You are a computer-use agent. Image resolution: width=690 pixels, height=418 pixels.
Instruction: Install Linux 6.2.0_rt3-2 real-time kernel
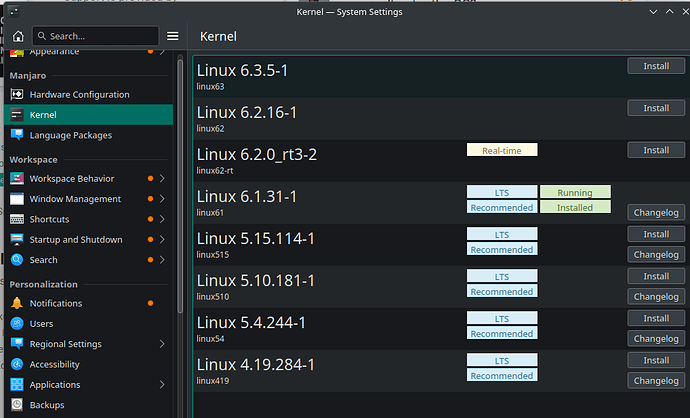point(656,150)
